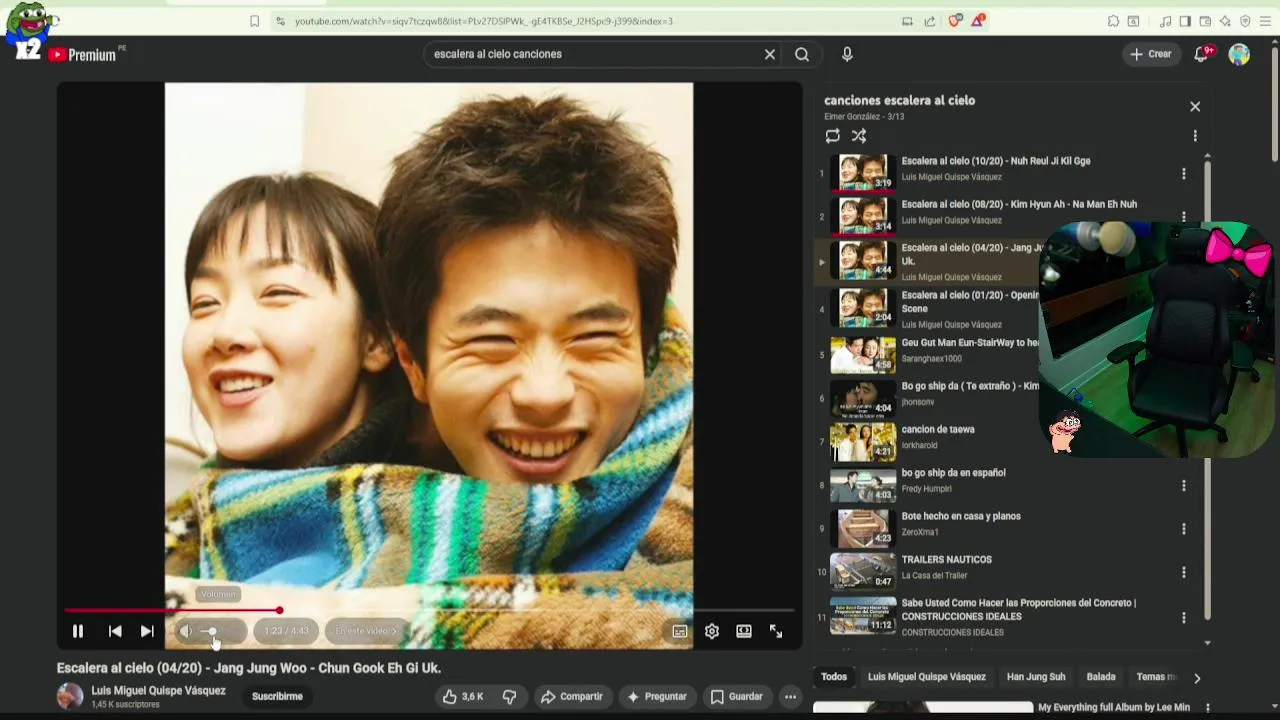Clear the search box text
This screenshot has width=1280, height=720.
point(770,54)
